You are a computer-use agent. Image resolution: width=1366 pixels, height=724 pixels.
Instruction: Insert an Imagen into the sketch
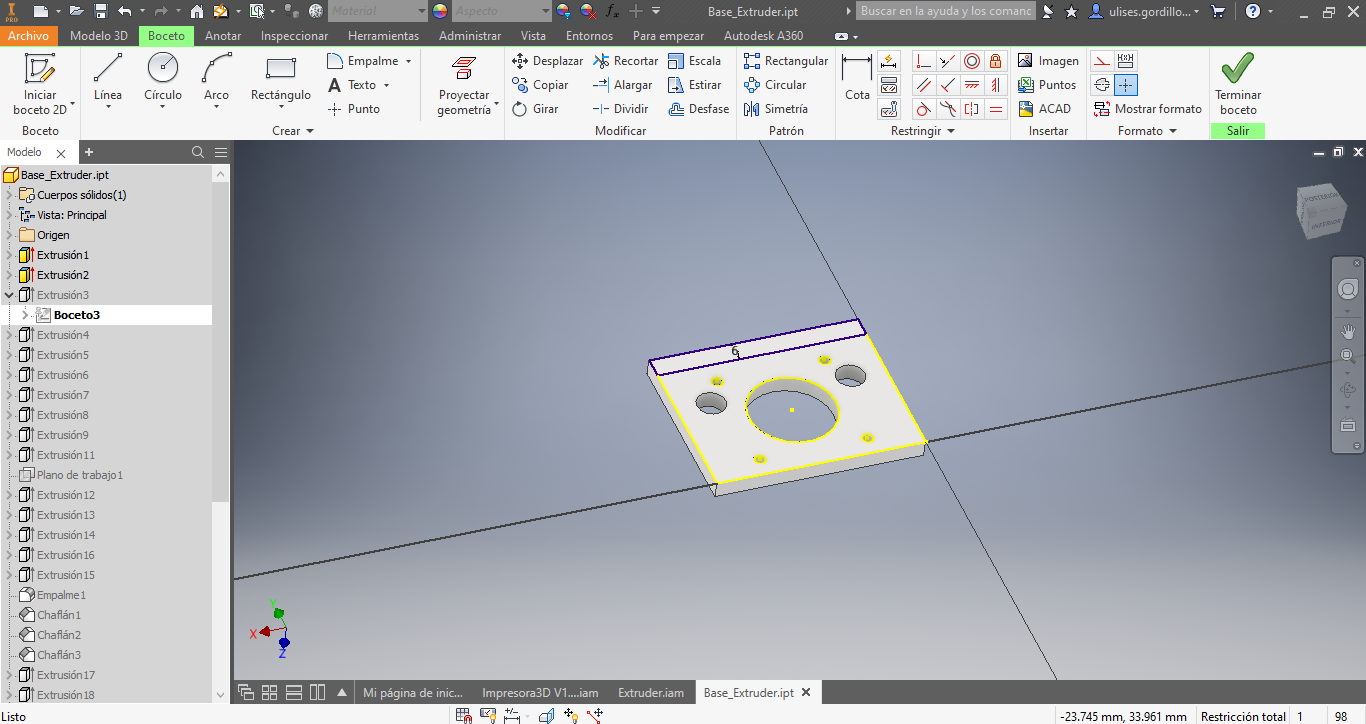[x=1048, y=61]
